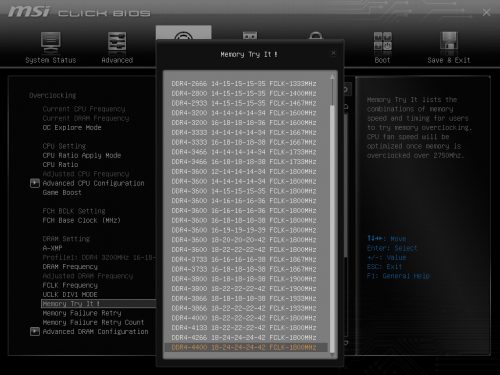Choose DDR4-3600 14-16-16-16-36 entry
The height and width of the screenshot is (375, 500).
click(x=244, y=201)
